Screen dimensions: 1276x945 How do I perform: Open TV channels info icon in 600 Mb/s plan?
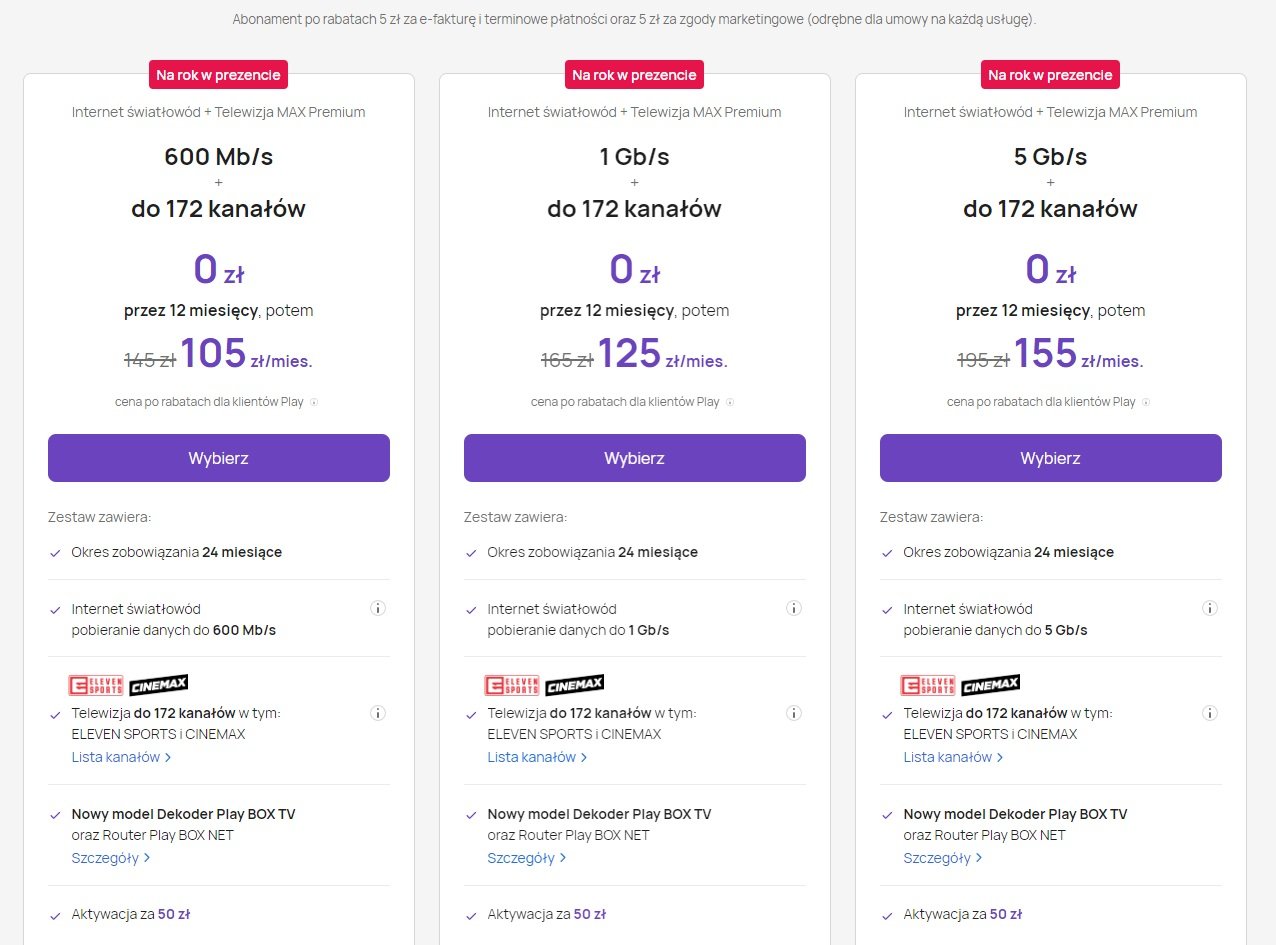378,713
